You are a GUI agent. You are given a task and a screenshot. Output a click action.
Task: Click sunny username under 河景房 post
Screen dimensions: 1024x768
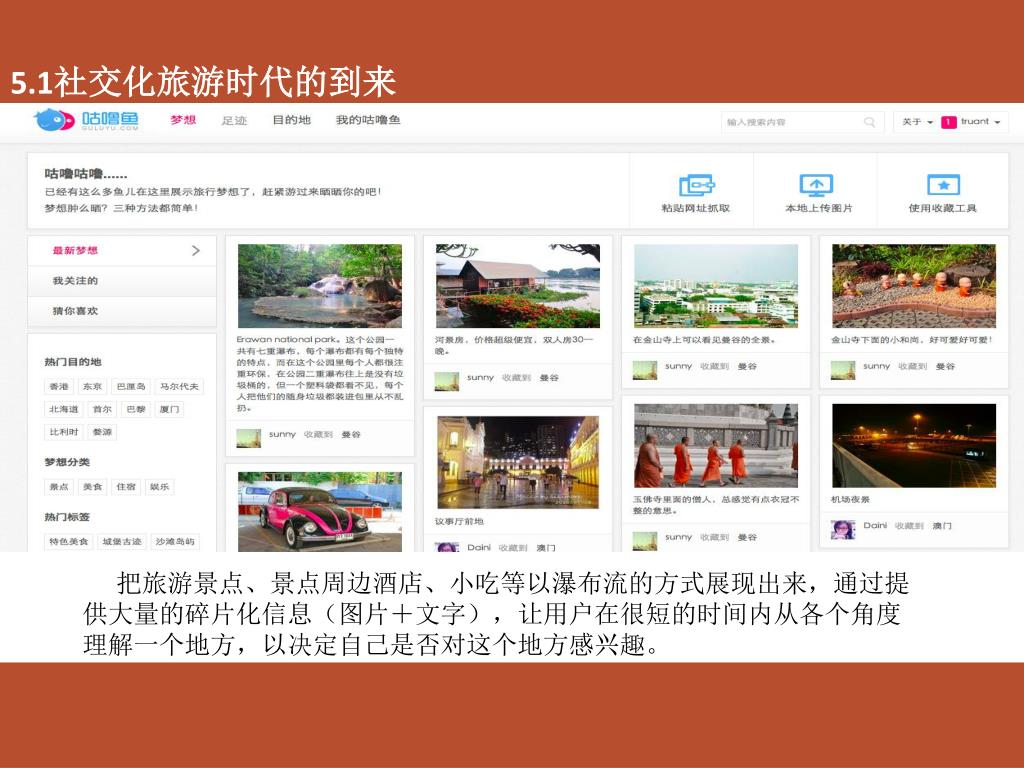(x=480, y=377)
